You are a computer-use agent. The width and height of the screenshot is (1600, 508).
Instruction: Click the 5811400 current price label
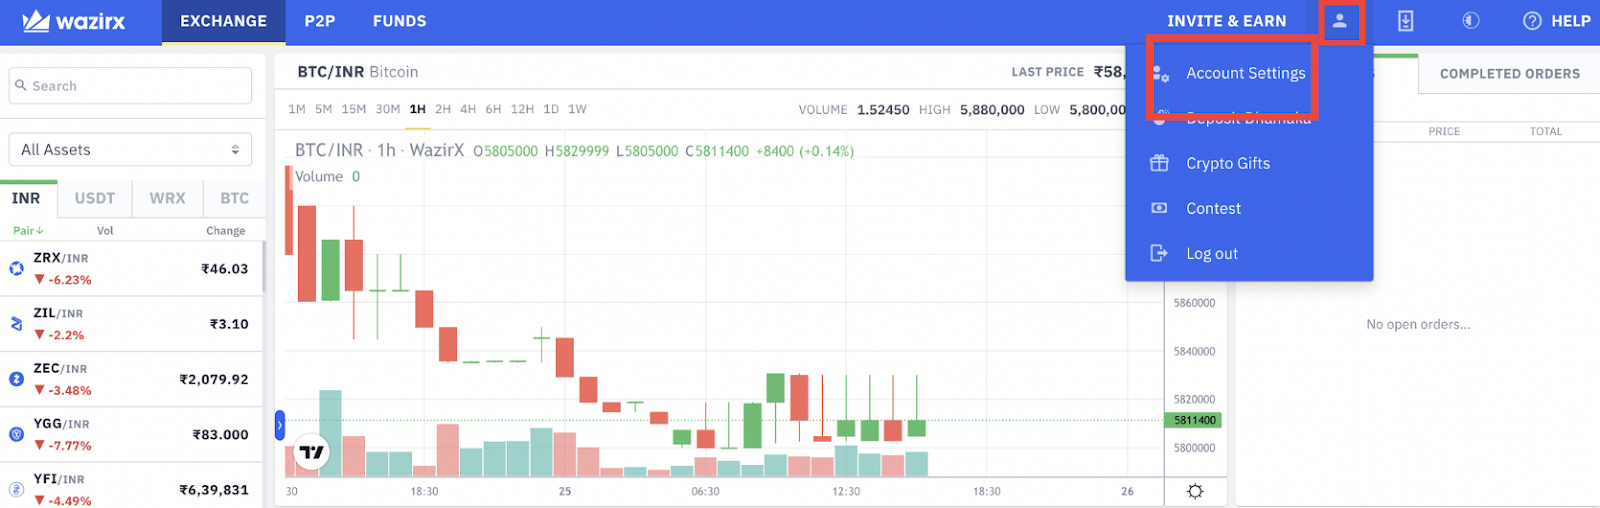(1194, 420)
